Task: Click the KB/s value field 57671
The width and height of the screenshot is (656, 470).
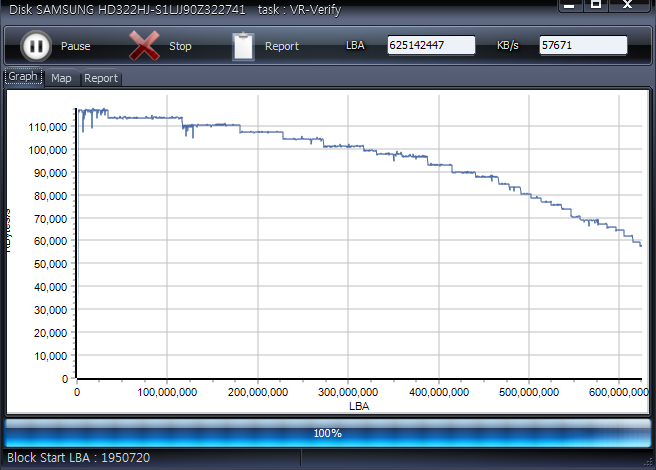Action: click(x=583, y=45)
